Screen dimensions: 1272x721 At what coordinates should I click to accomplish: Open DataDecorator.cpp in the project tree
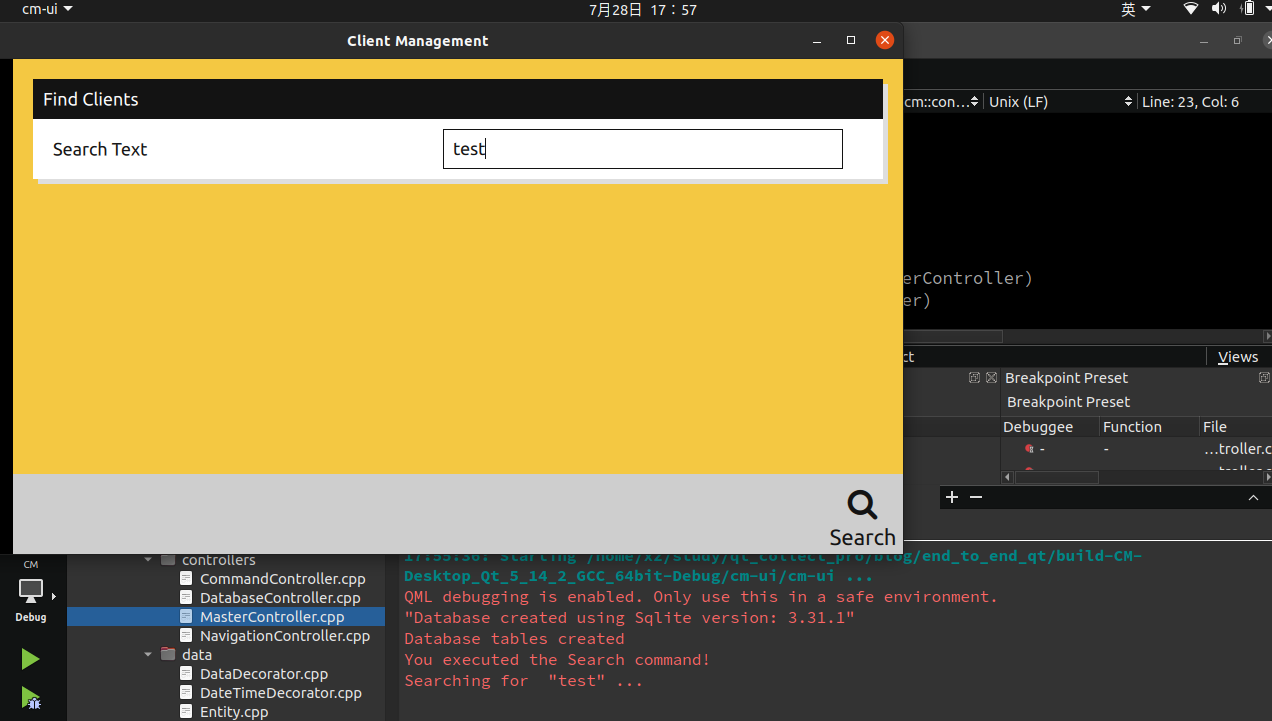click(264, 674)
